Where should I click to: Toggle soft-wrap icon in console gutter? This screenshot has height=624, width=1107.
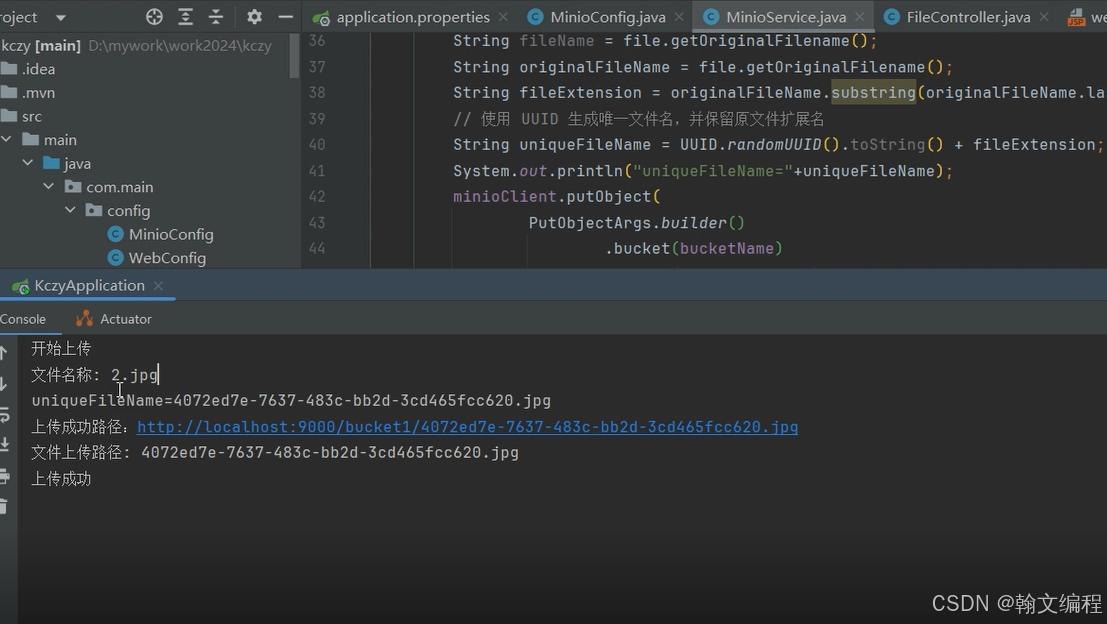(x=4, y=415)
